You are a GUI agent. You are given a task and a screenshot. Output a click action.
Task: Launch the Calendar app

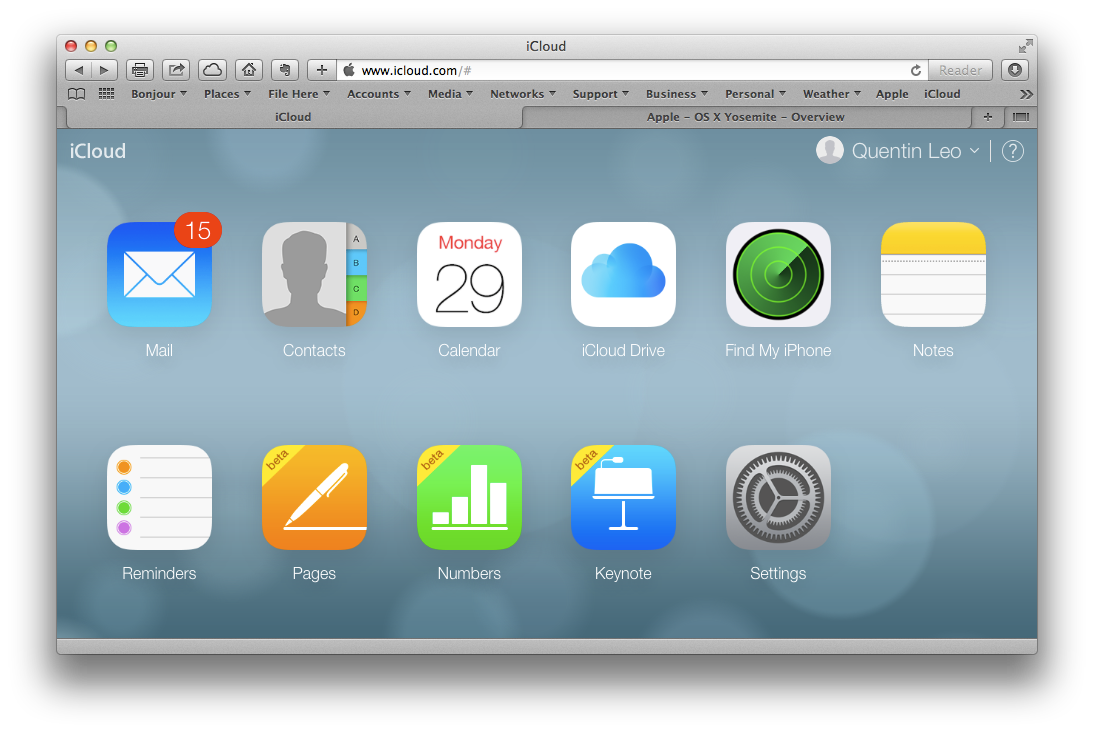click(x=469, y=275)
